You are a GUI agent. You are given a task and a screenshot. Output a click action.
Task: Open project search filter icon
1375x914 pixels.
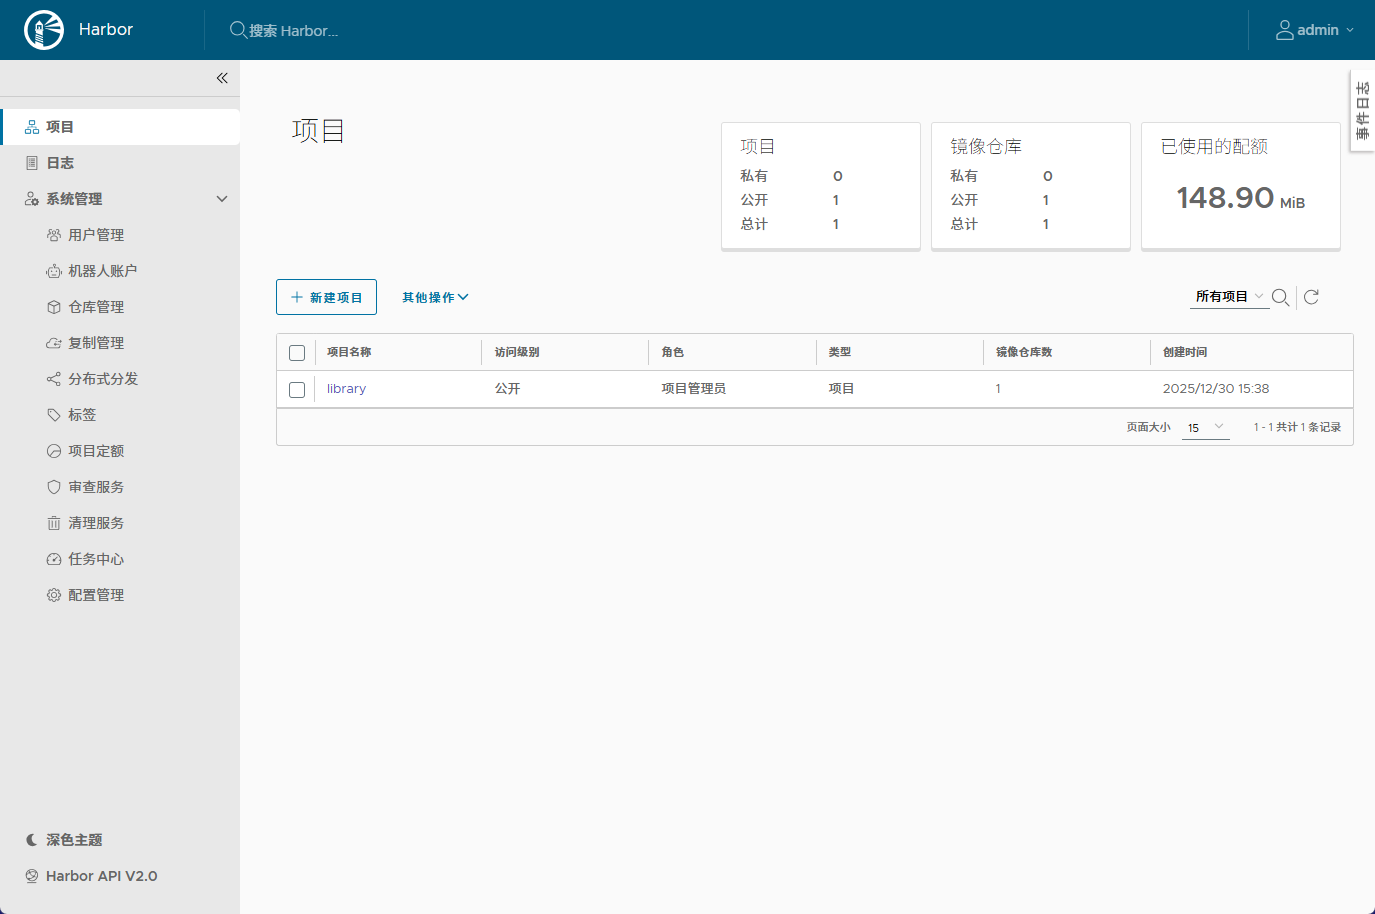point(1281,297)
